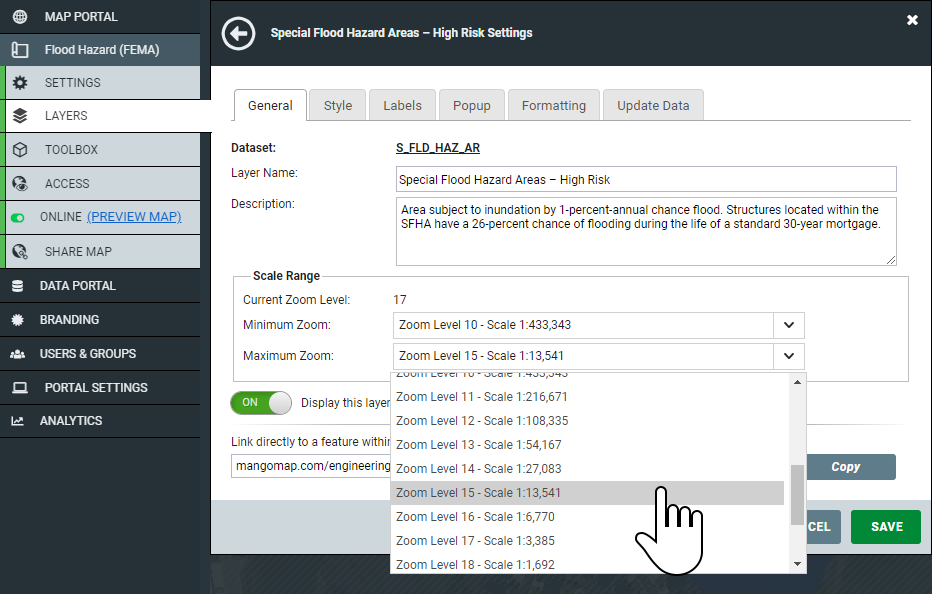Viewport: 932px width, 594px height.
Task: Open Share Map icon in sidebar
Action: [20, 252]
